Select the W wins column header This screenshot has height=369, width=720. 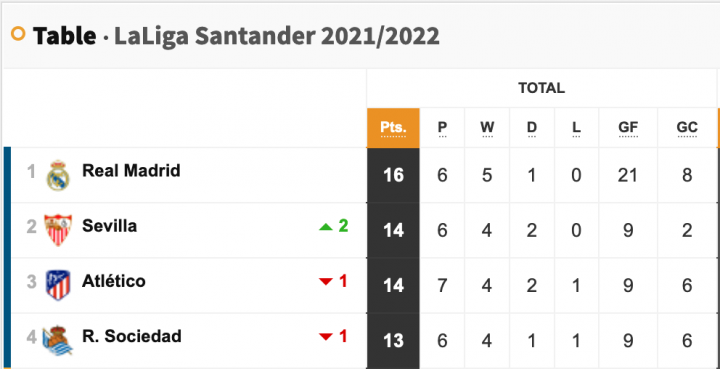click(487, 128)
